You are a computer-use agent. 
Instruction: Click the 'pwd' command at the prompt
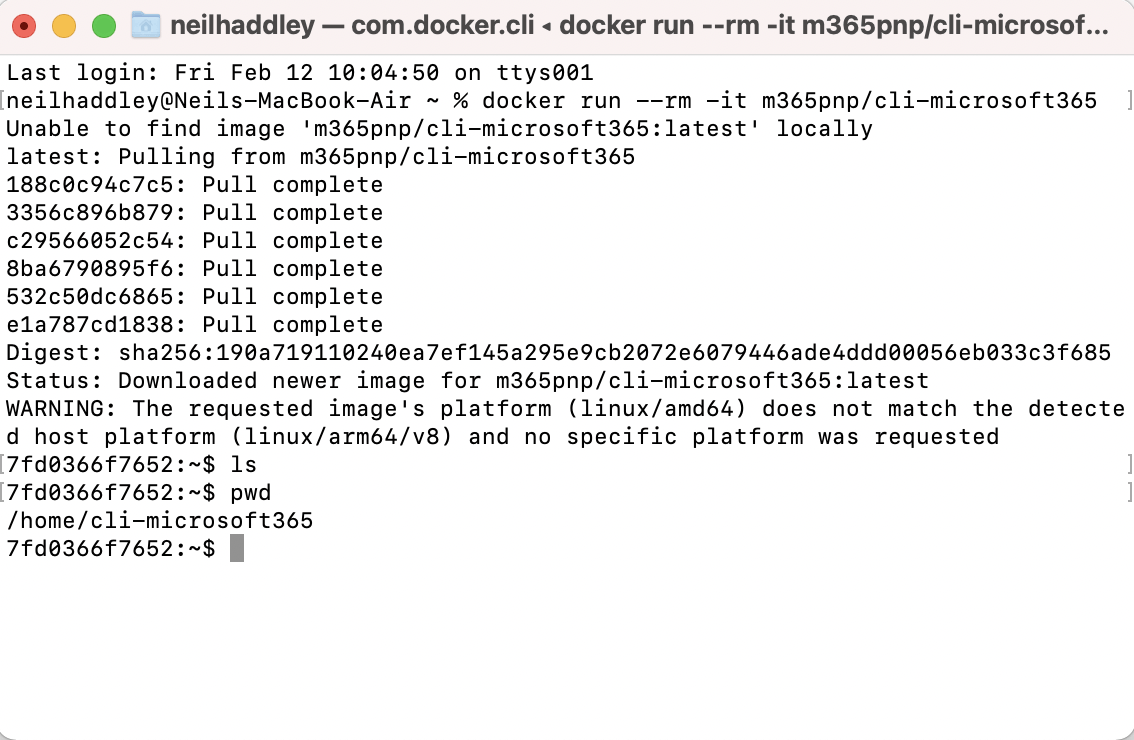pos(250,493)
